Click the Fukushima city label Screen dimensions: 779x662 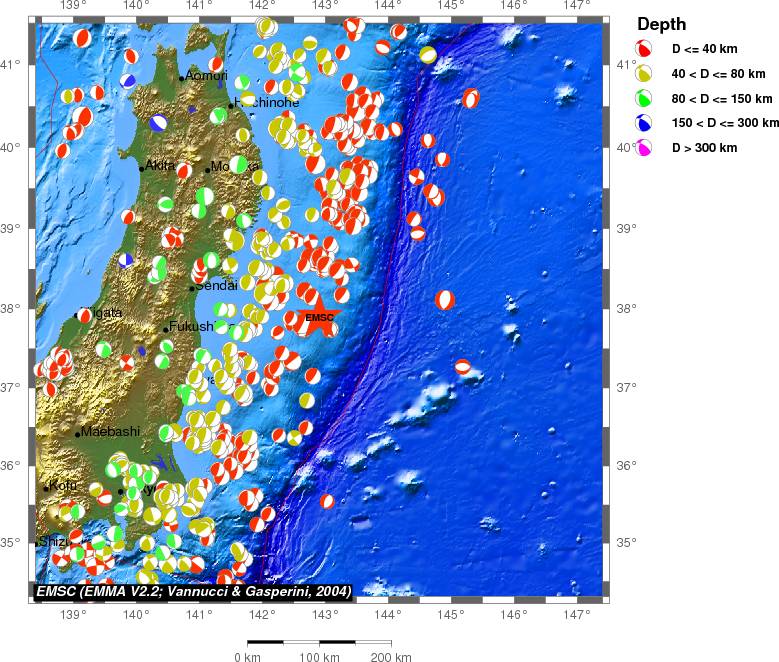192,327
